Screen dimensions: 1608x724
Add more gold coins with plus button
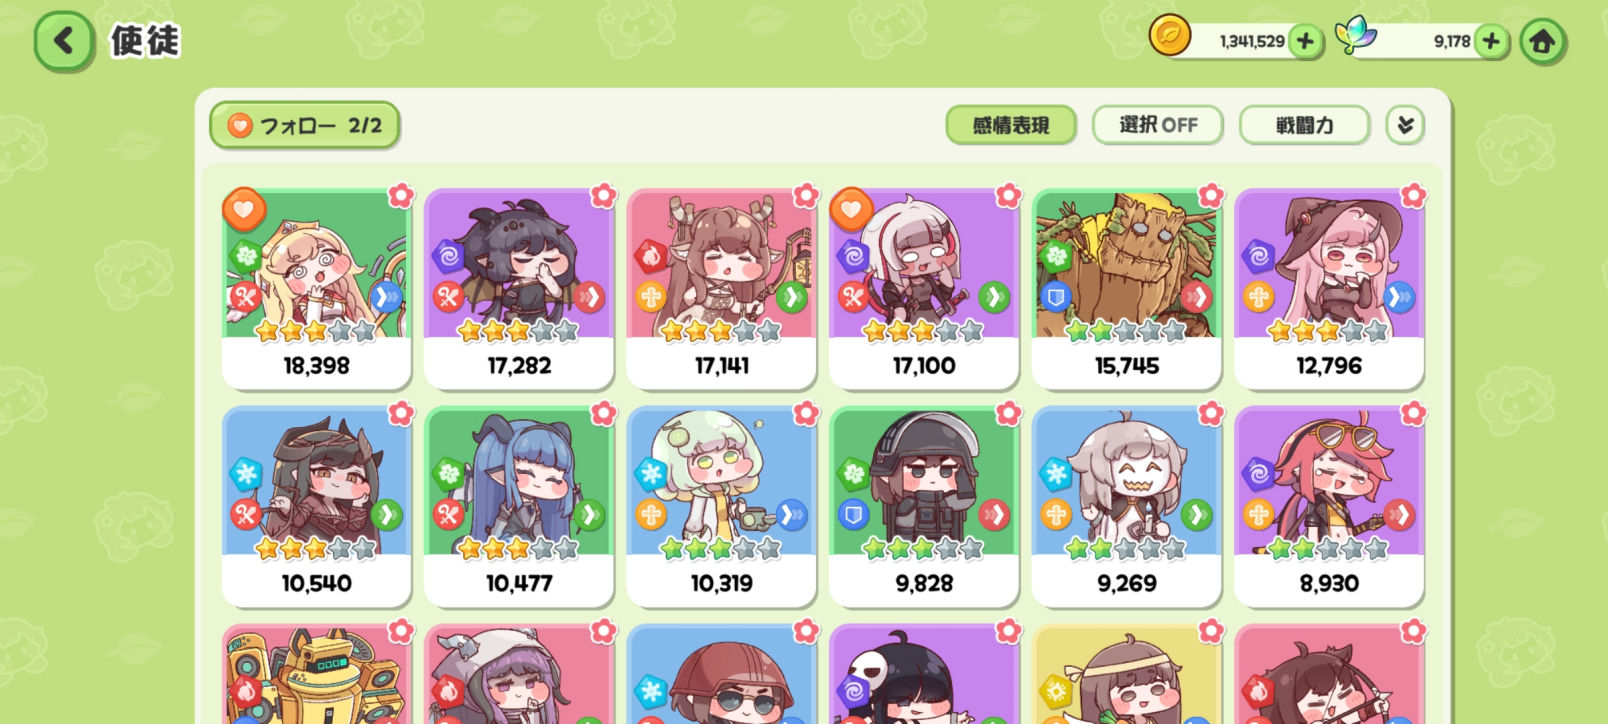pyautogui.click(x=1304, y=41)
